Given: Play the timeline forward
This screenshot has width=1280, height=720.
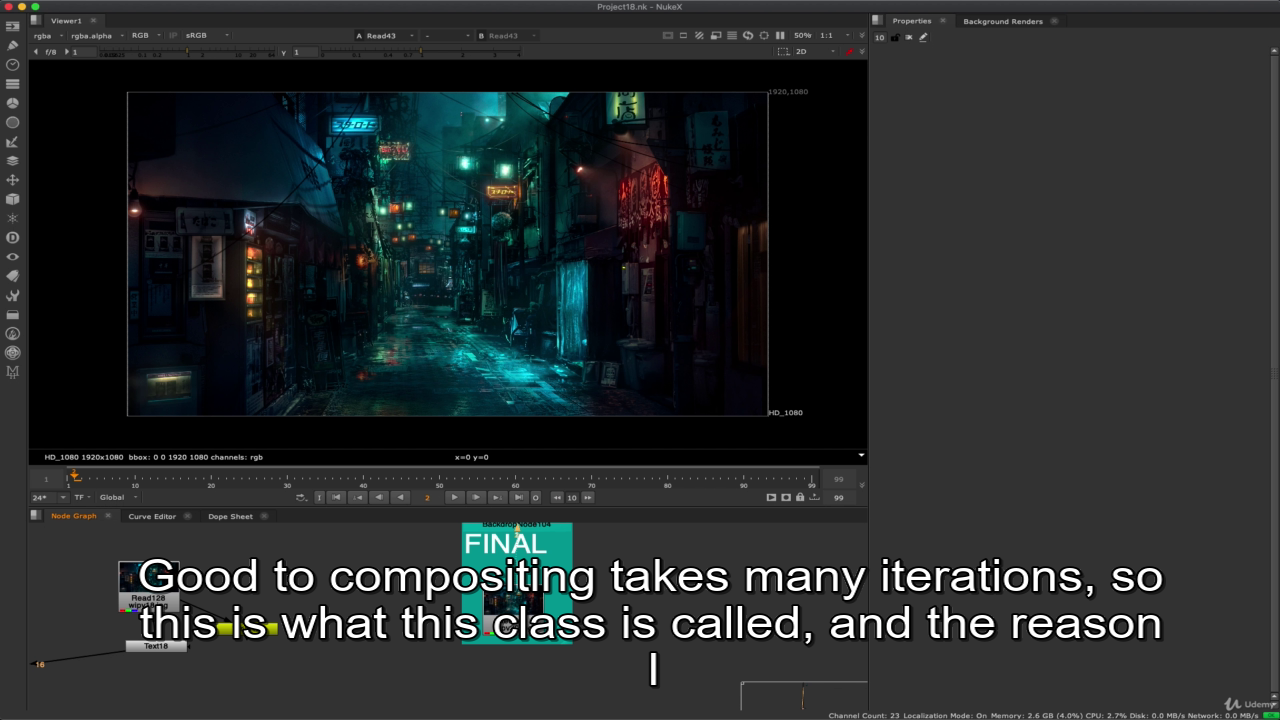Looking at the screenshot, I should pos(454,497).
